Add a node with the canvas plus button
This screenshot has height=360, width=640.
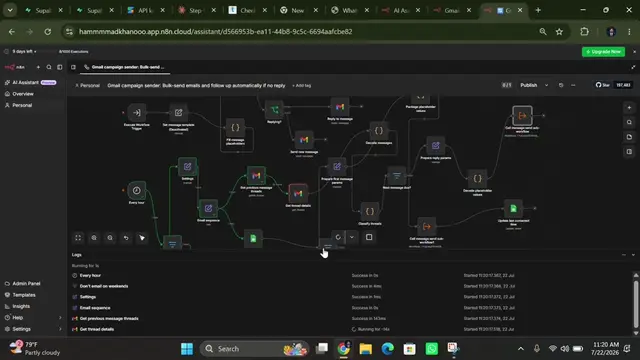coord(629,107)
